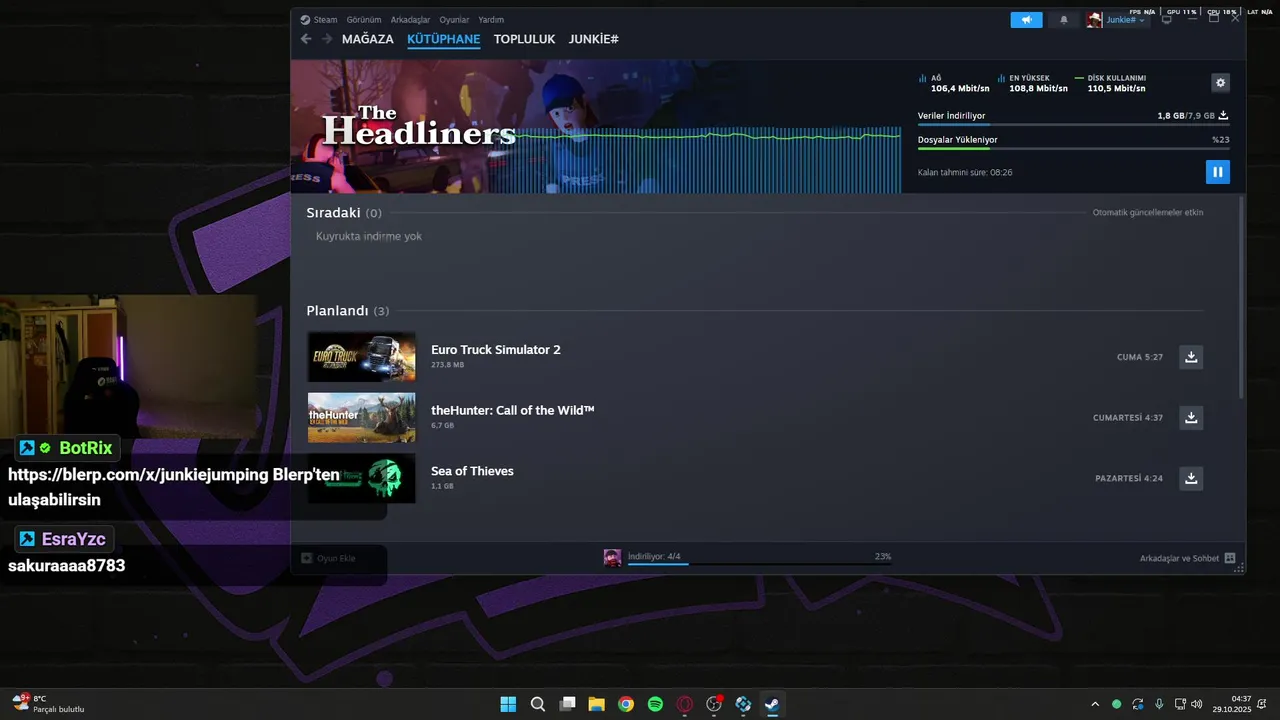The image size is (1280, 720).
Task: Open File Explorer from the taskbar
Action: pos(596,704)
